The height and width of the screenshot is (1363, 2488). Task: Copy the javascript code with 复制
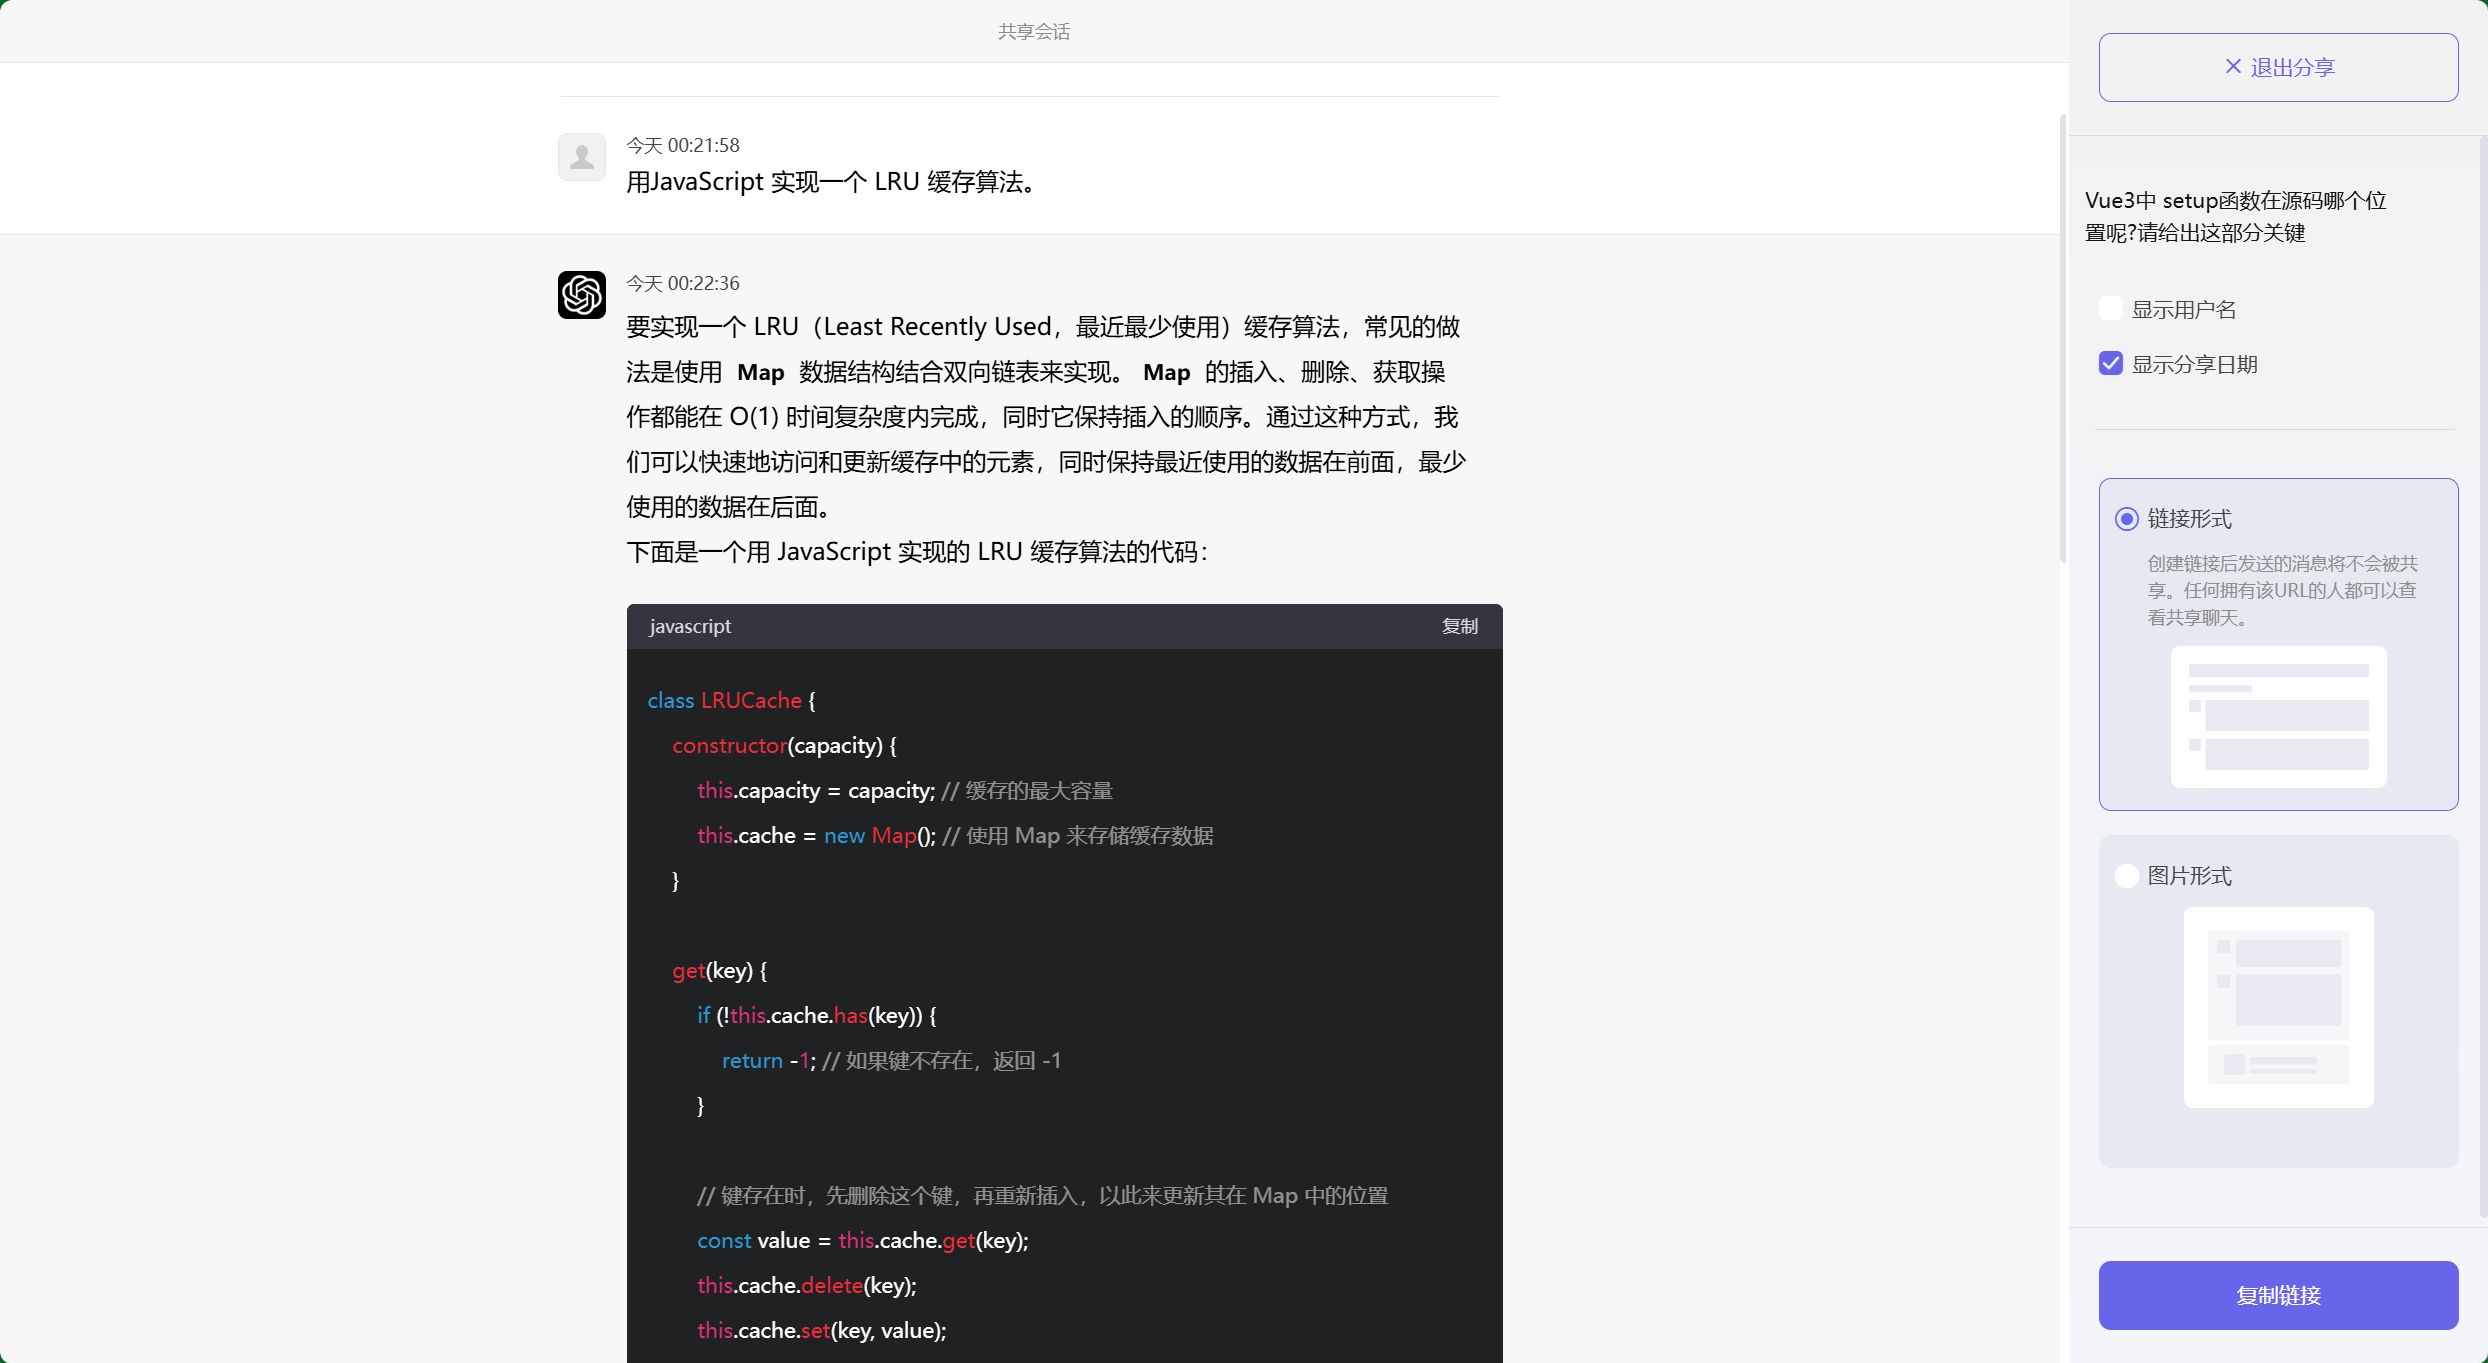[x=1458, y=626]
